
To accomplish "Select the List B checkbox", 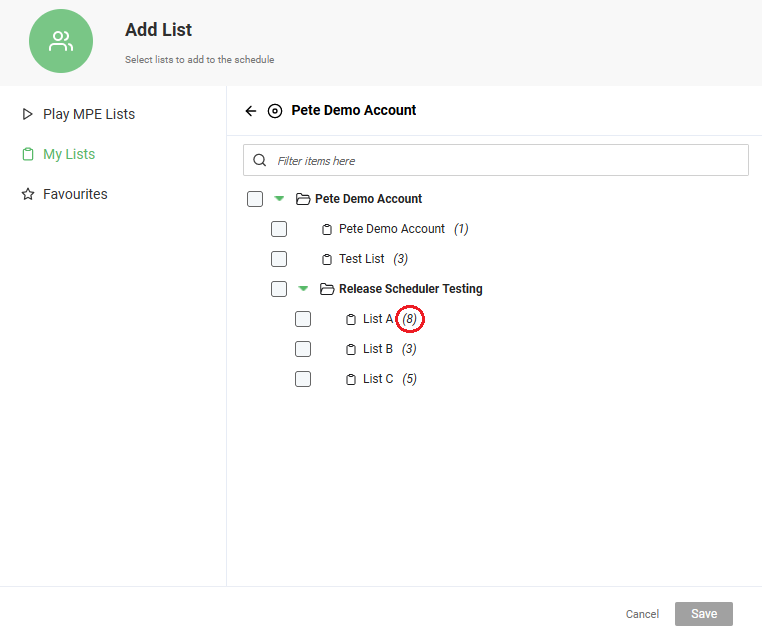I will coord(303,349).
